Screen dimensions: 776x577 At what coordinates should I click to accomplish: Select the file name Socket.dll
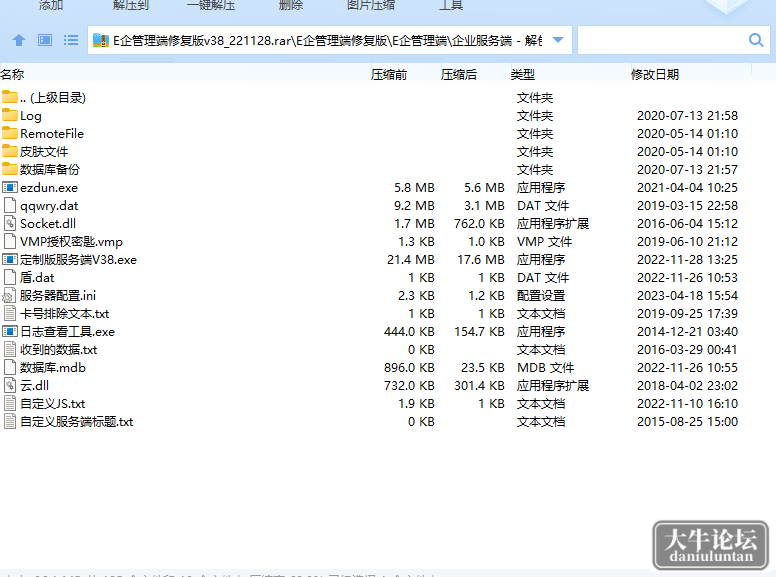point(48,224)
